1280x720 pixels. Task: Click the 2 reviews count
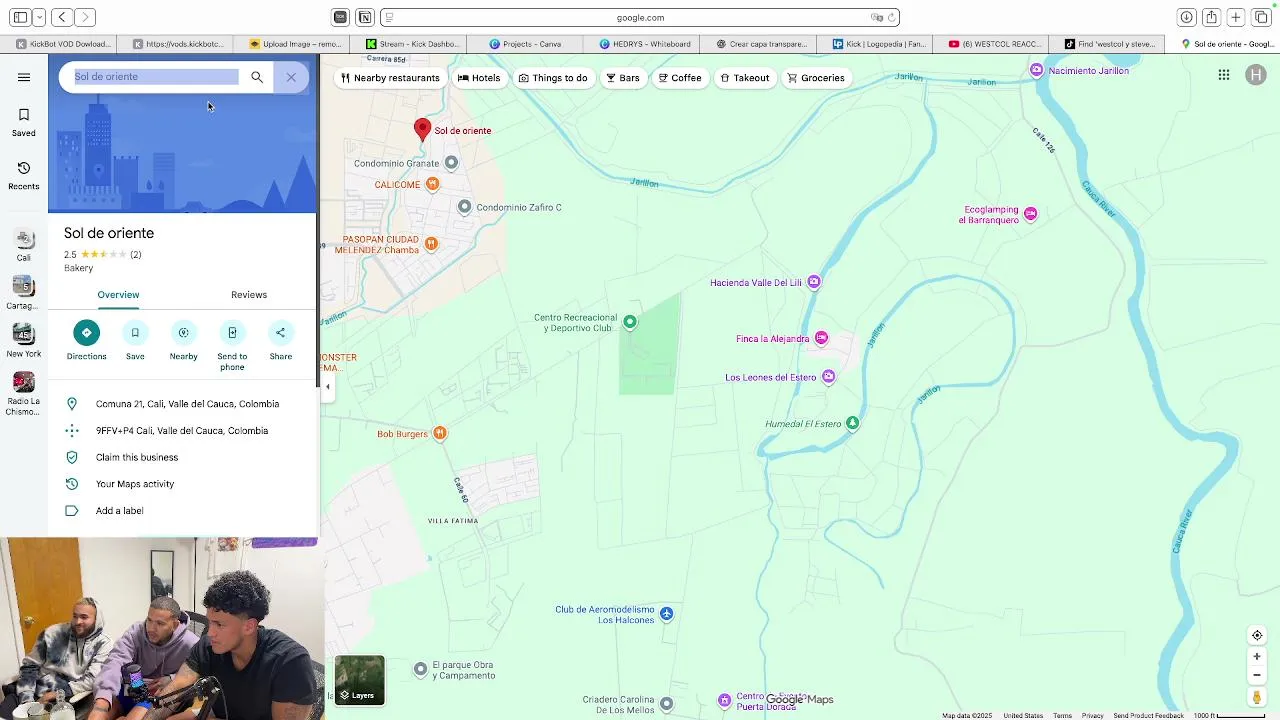click(136, 254)
